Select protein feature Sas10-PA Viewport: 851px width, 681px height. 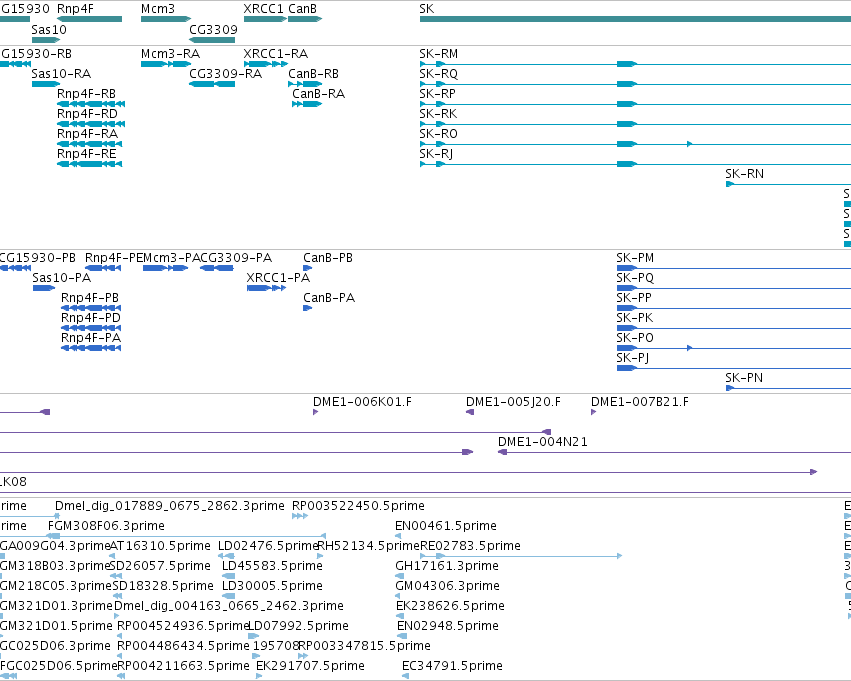point(44,288)
